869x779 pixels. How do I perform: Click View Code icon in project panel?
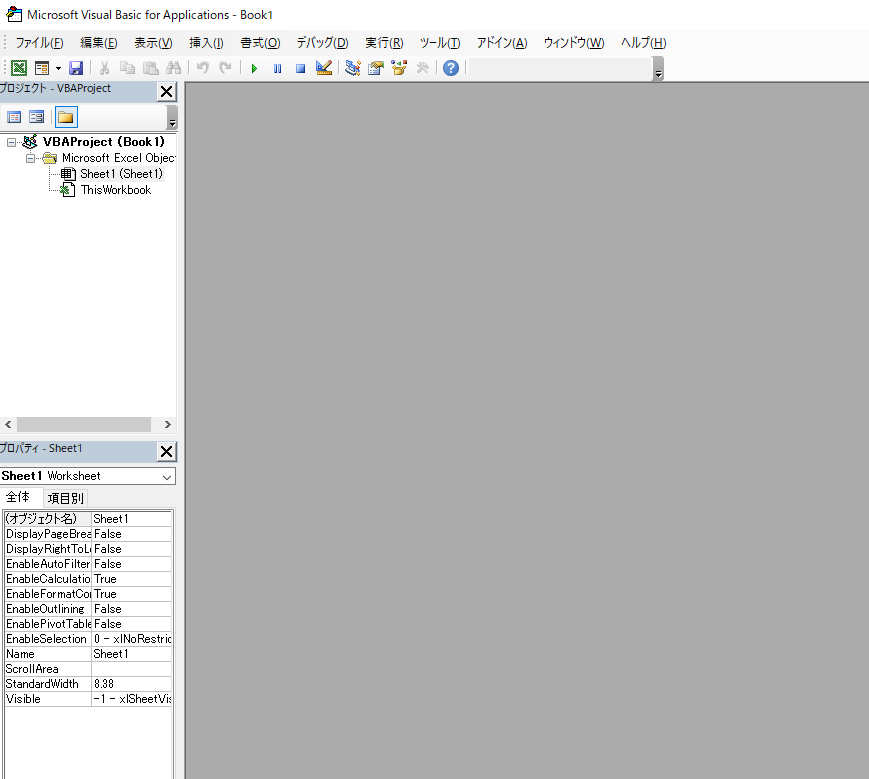click(14, 117)
